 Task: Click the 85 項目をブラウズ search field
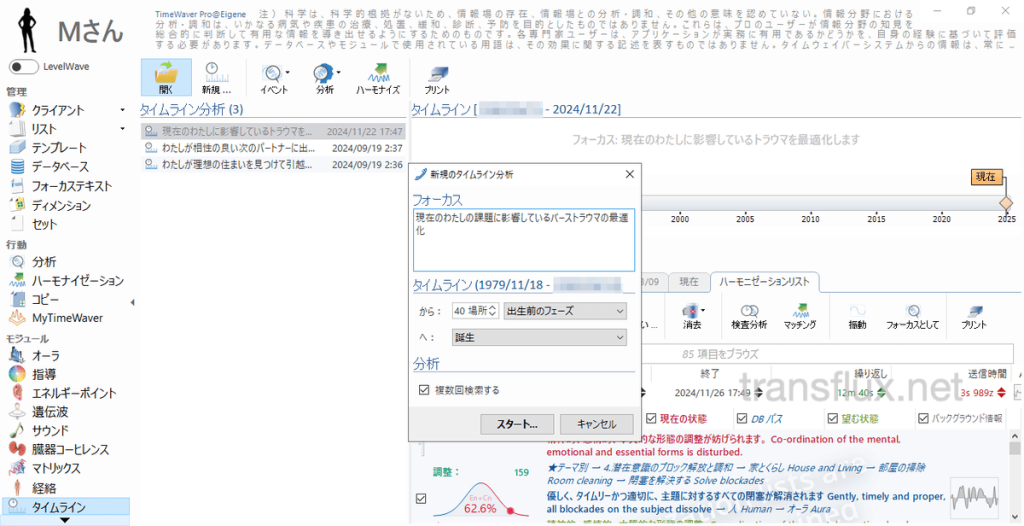720,354
